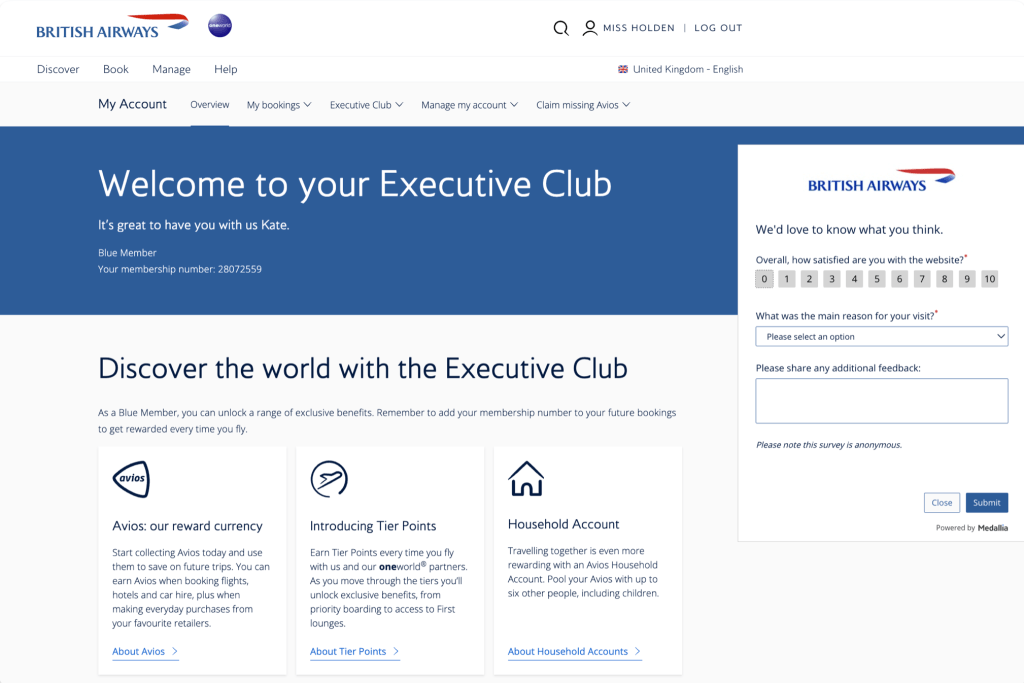This screenshot has width=1024, height=683.
Task: Click the oneworld alliance globe icon
Action: point(219,27)
